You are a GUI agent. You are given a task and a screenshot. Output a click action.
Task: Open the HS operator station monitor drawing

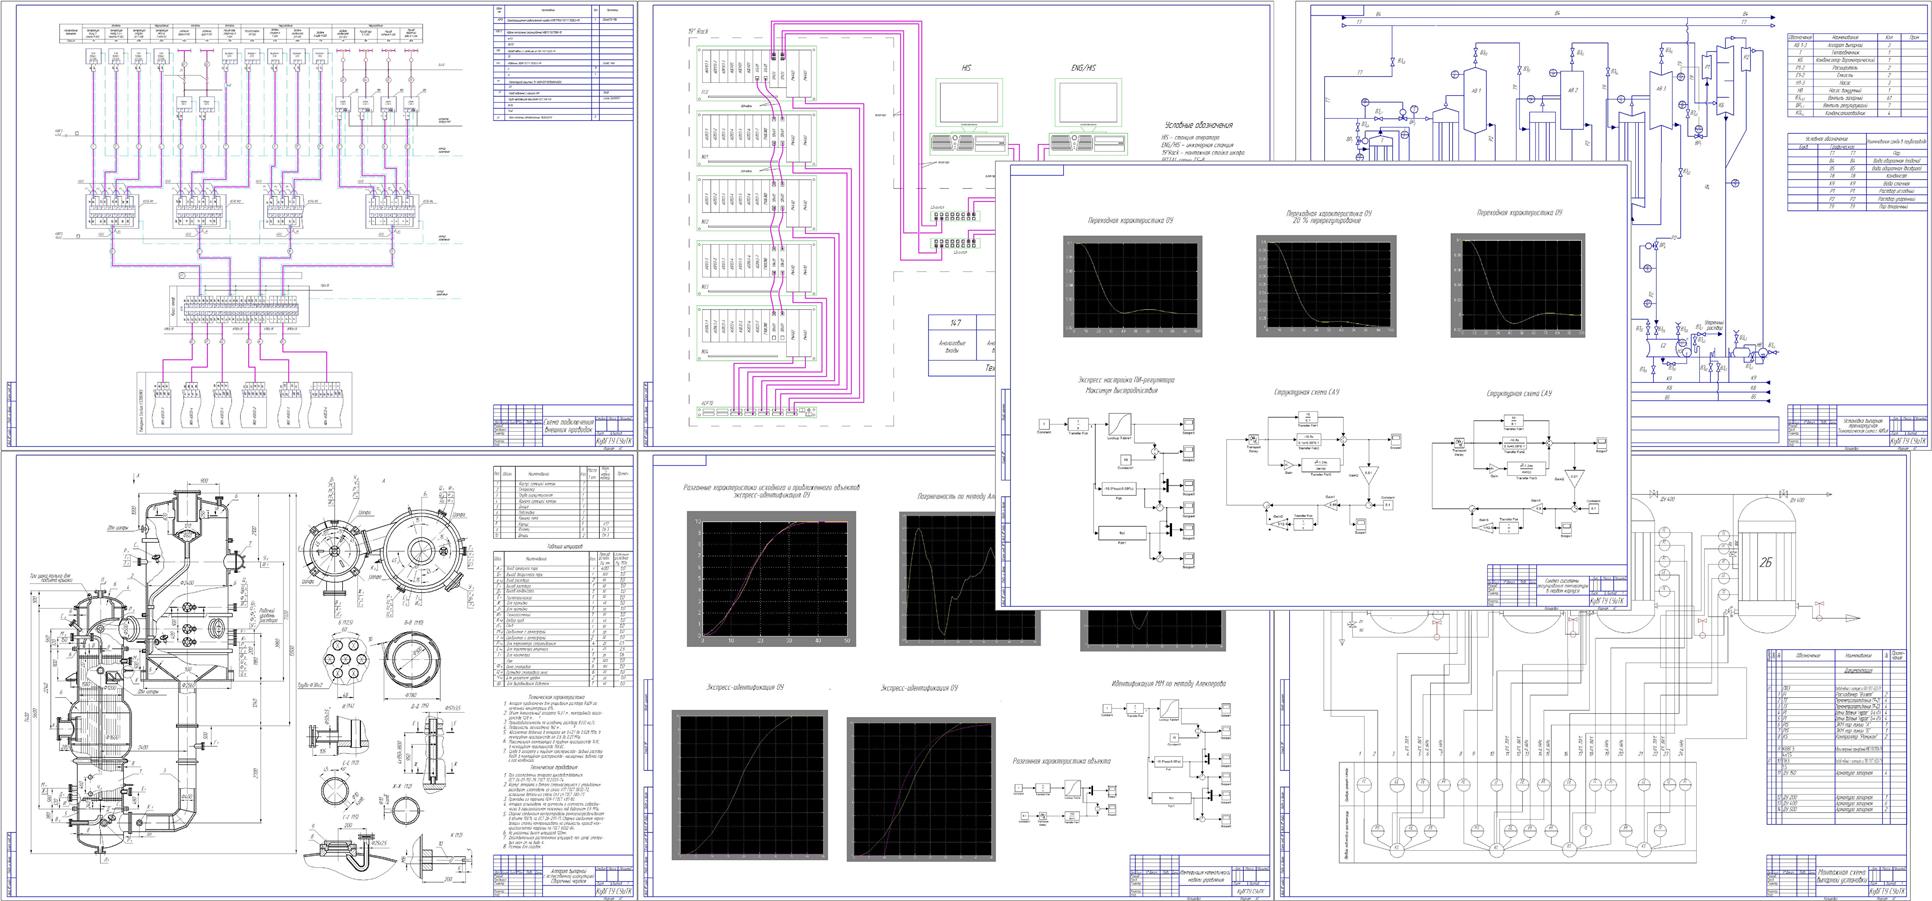point(967,104)
